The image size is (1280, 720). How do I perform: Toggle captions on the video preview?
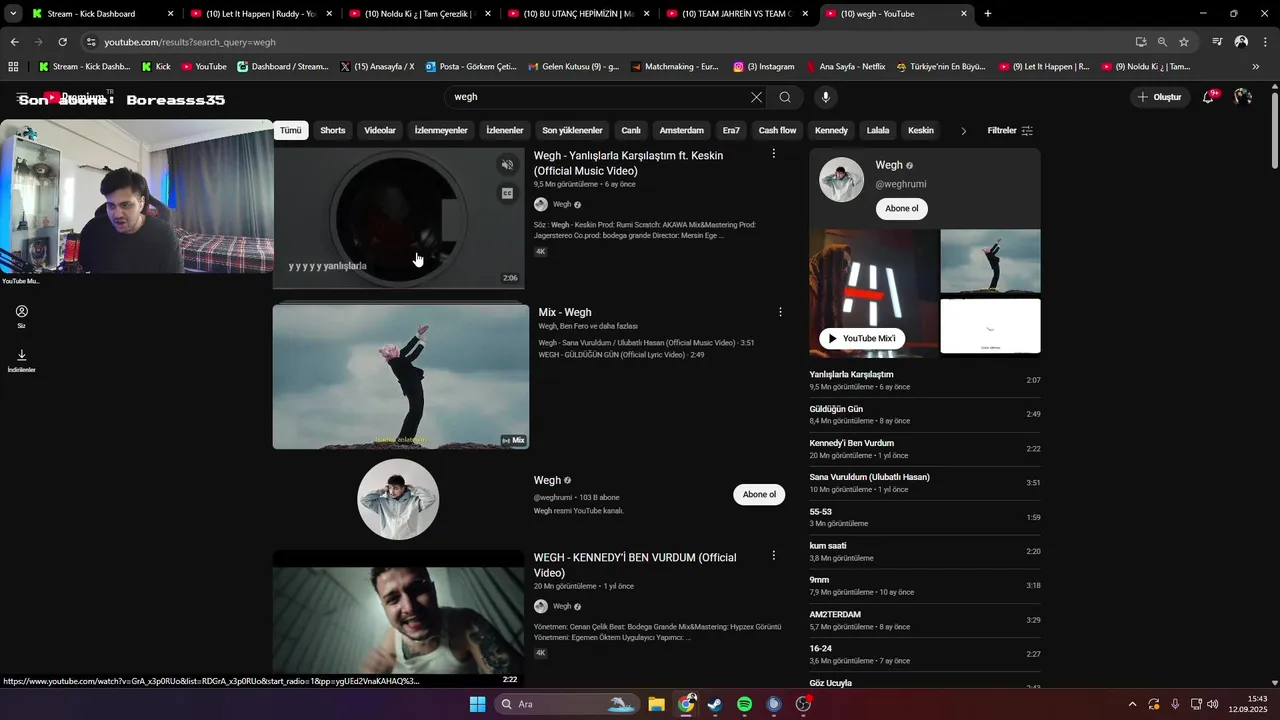[x=507, y=193]
